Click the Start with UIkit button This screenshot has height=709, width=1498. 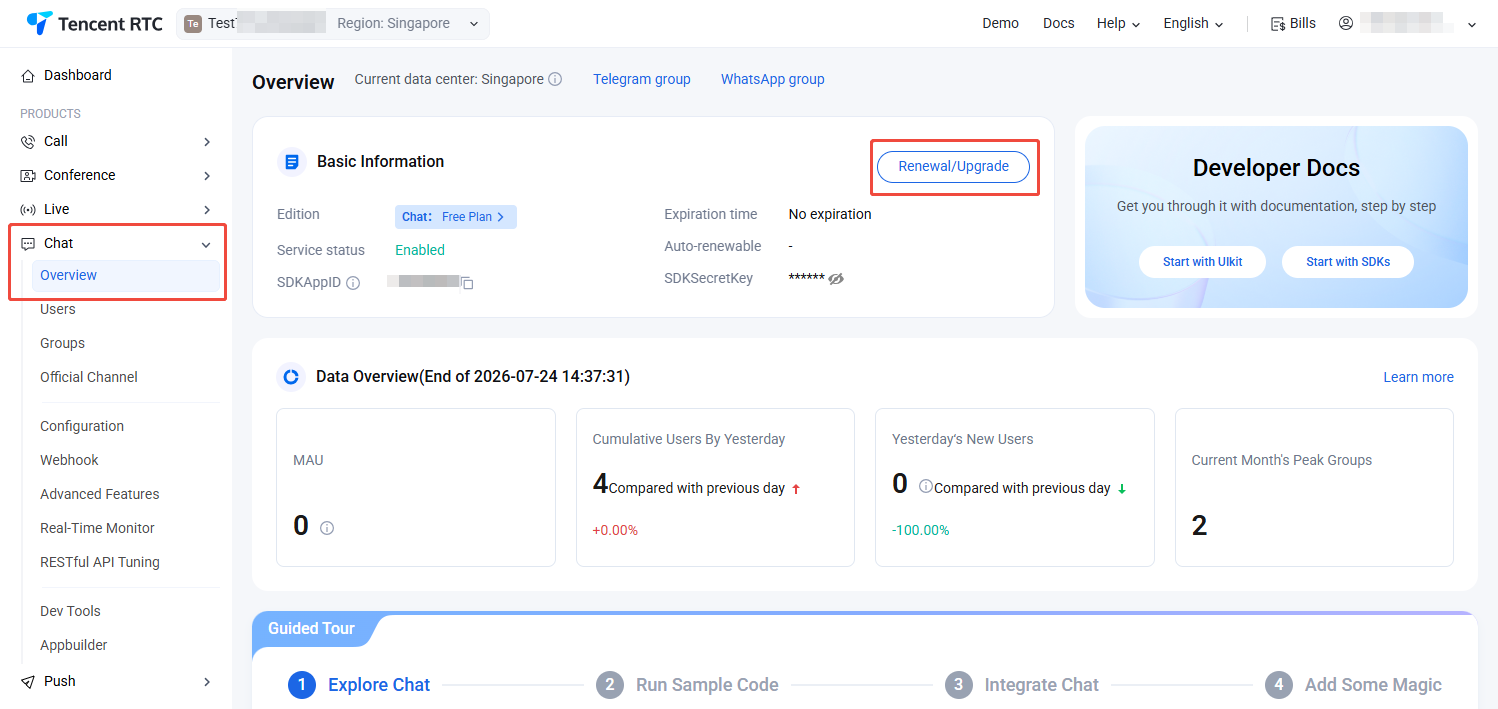pyautogui.click(x=1202, y=262)
